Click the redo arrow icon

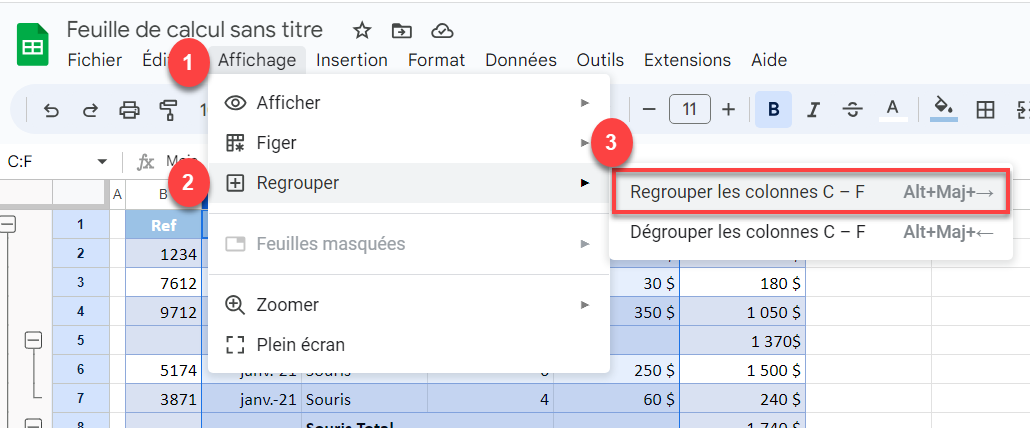90,110
